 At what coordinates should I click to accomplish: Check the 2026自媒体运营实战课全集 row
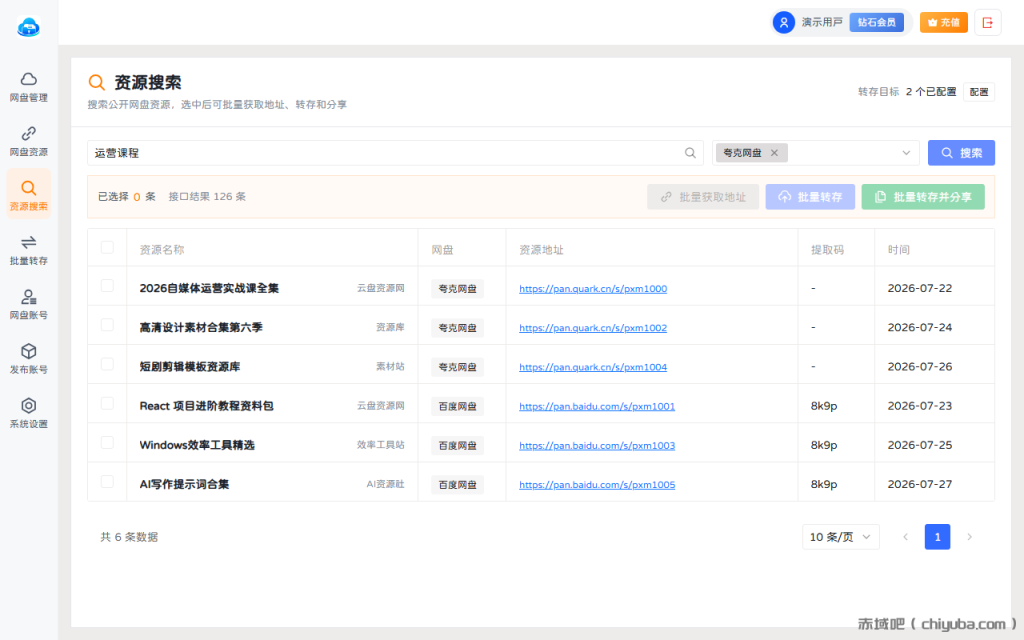pyautogui.click(x=107, y=286)
